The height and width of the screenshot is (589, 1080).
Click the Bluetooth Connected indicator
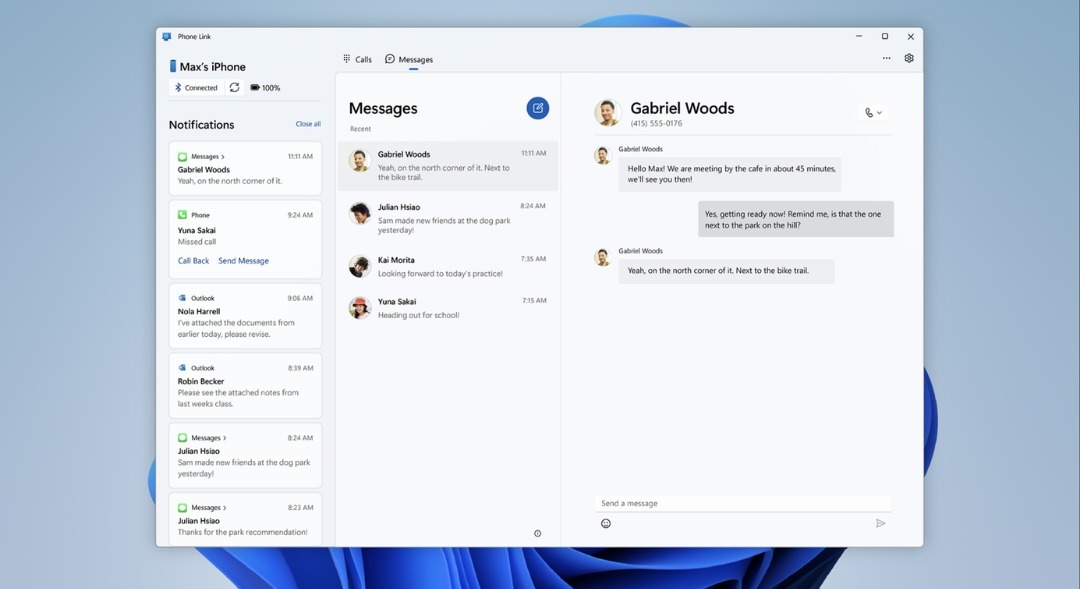pyautogui.click(x=194, y=87)
